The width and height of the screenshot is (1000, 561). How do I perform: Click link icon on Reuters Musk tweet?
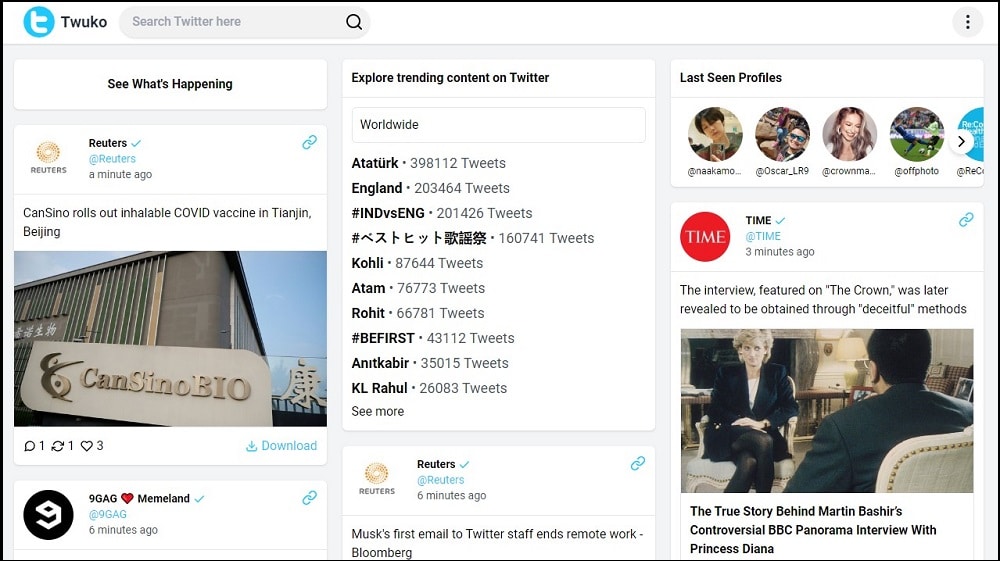pos(638,463)
